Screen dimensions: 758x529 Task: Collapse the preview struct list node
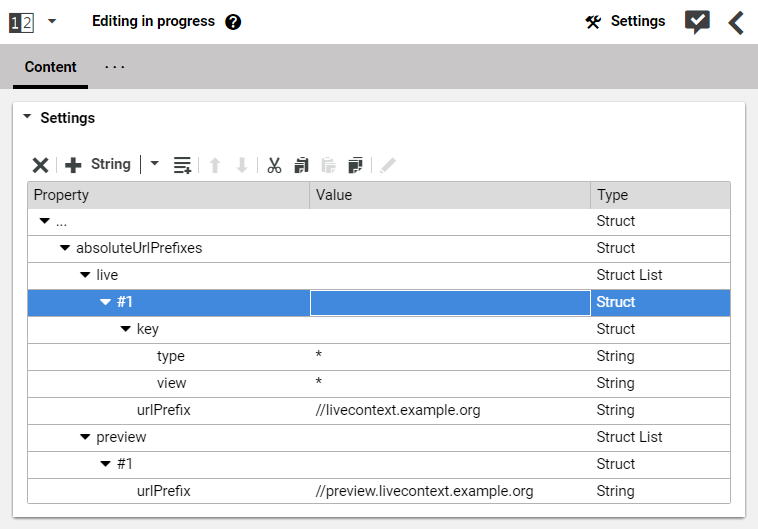(85, 437)
